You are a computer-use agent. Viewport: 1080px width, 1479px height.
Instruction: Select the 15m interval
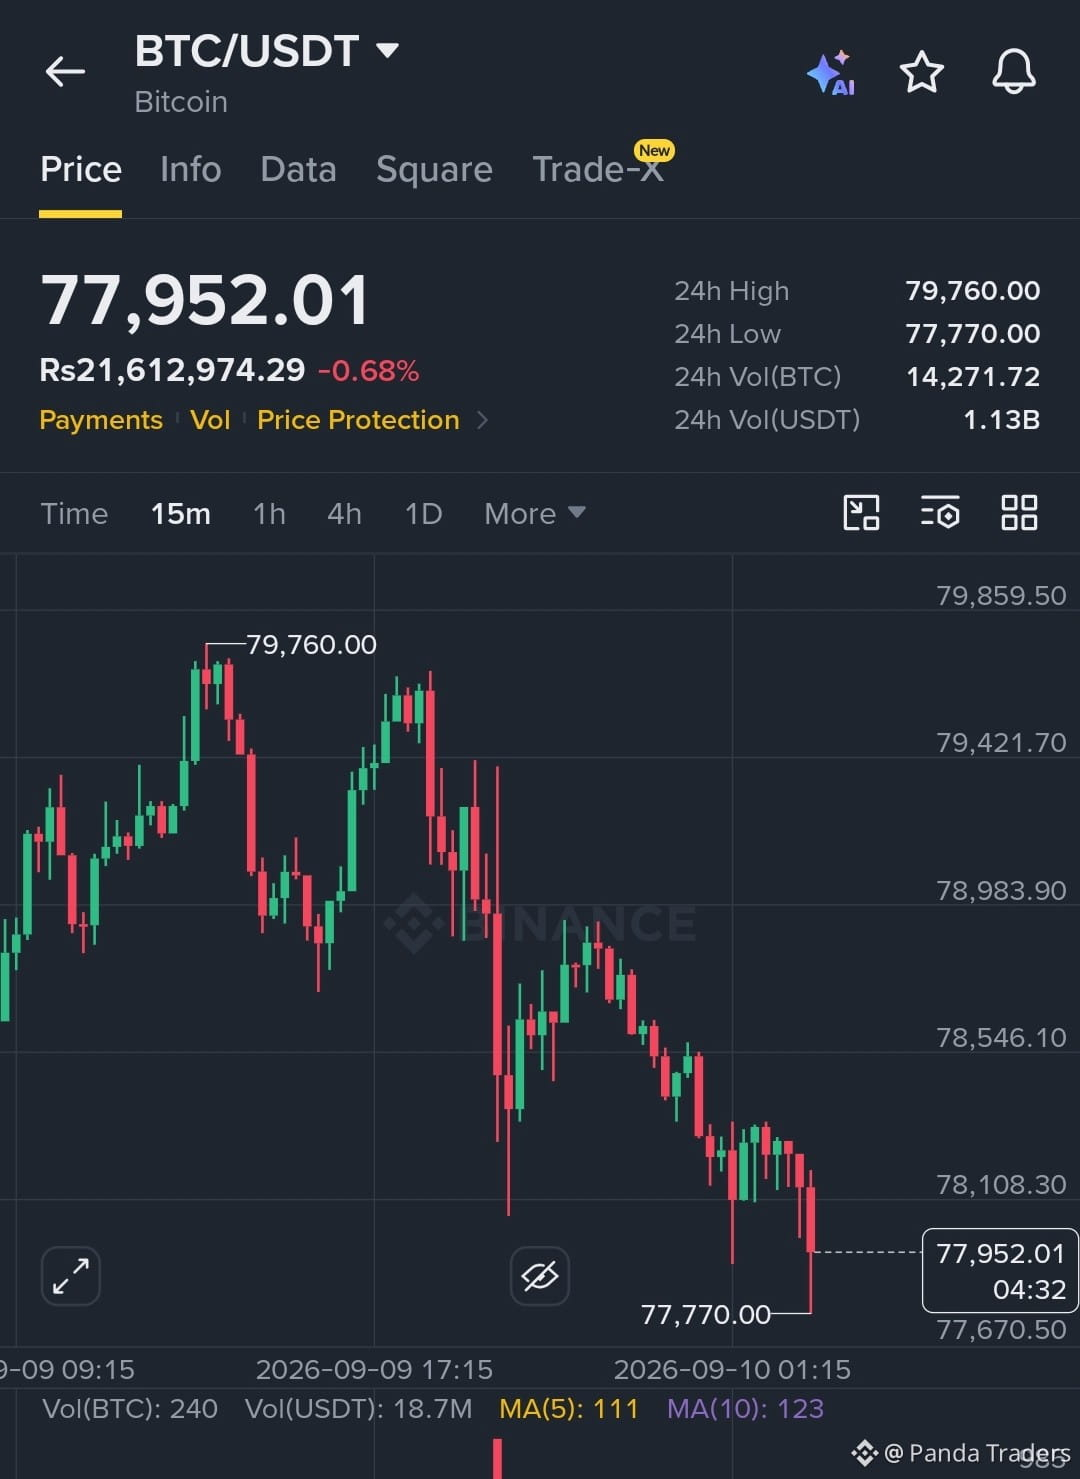[x=181, y=514]
